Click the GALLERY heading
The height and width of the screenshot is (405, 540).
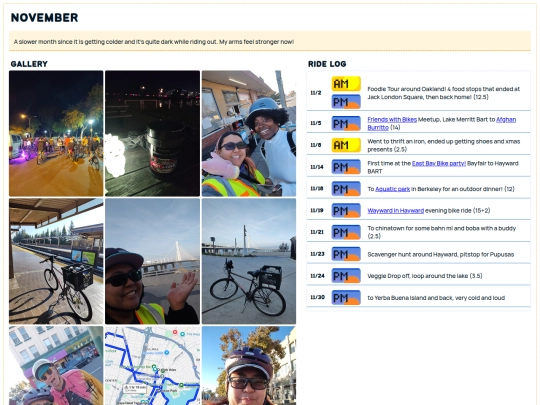click(x=29, y=64)
